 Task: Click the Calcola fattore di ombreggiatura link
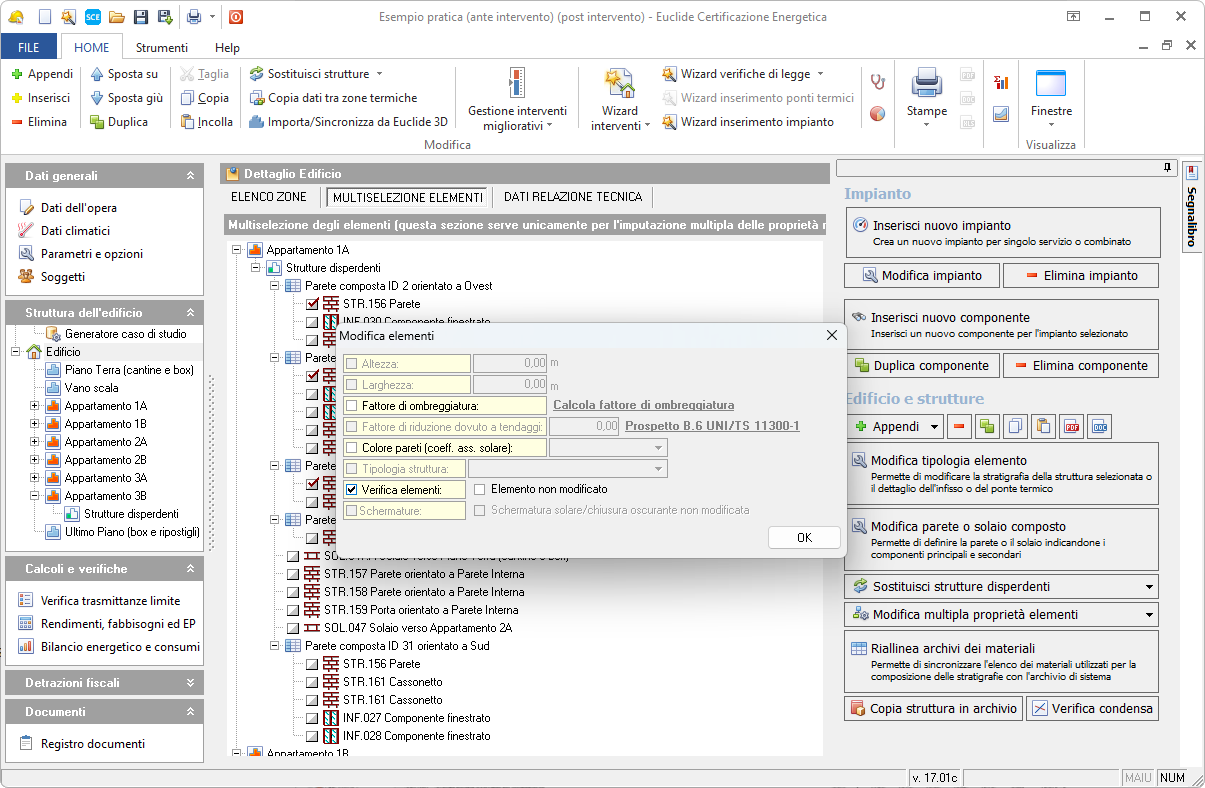(x=643, y=406)
